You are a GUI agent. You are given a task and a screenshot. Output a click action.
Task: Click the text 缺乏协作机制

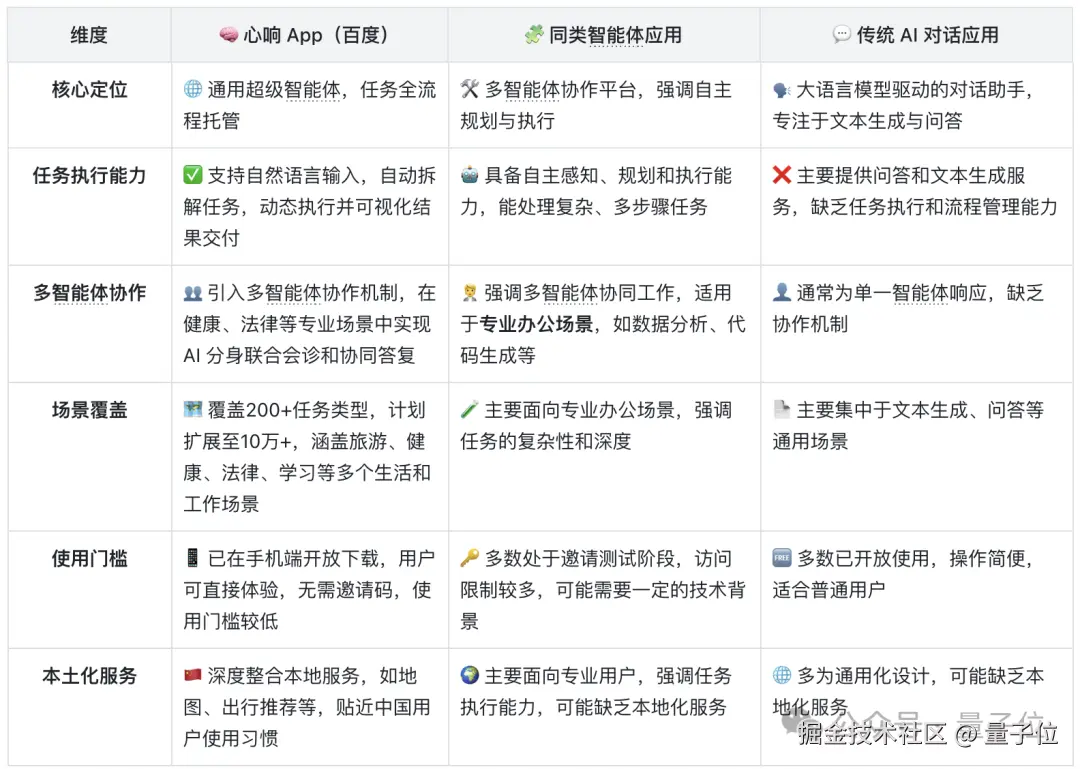pos(908,308)
